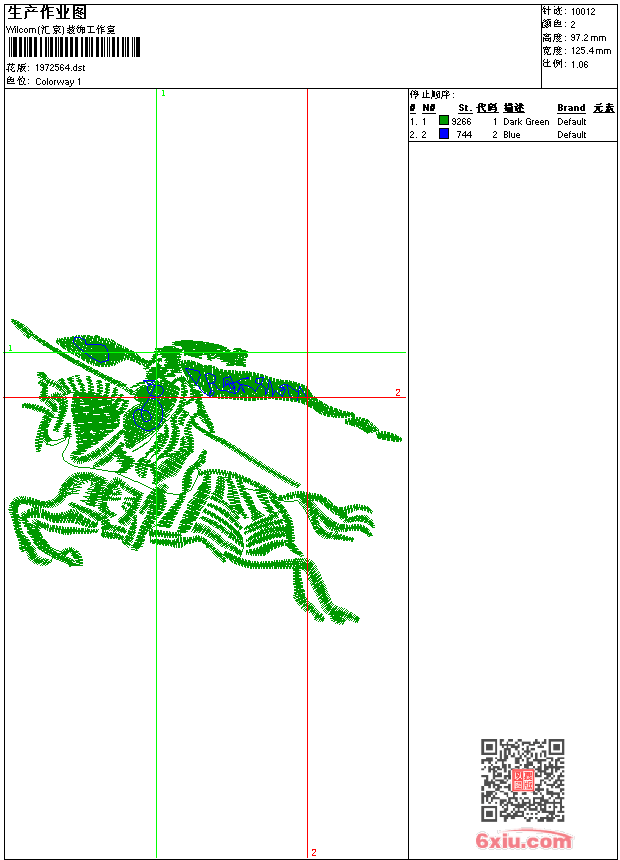
Task: Select stitch count value 10012
Action: tap(583, 12)
